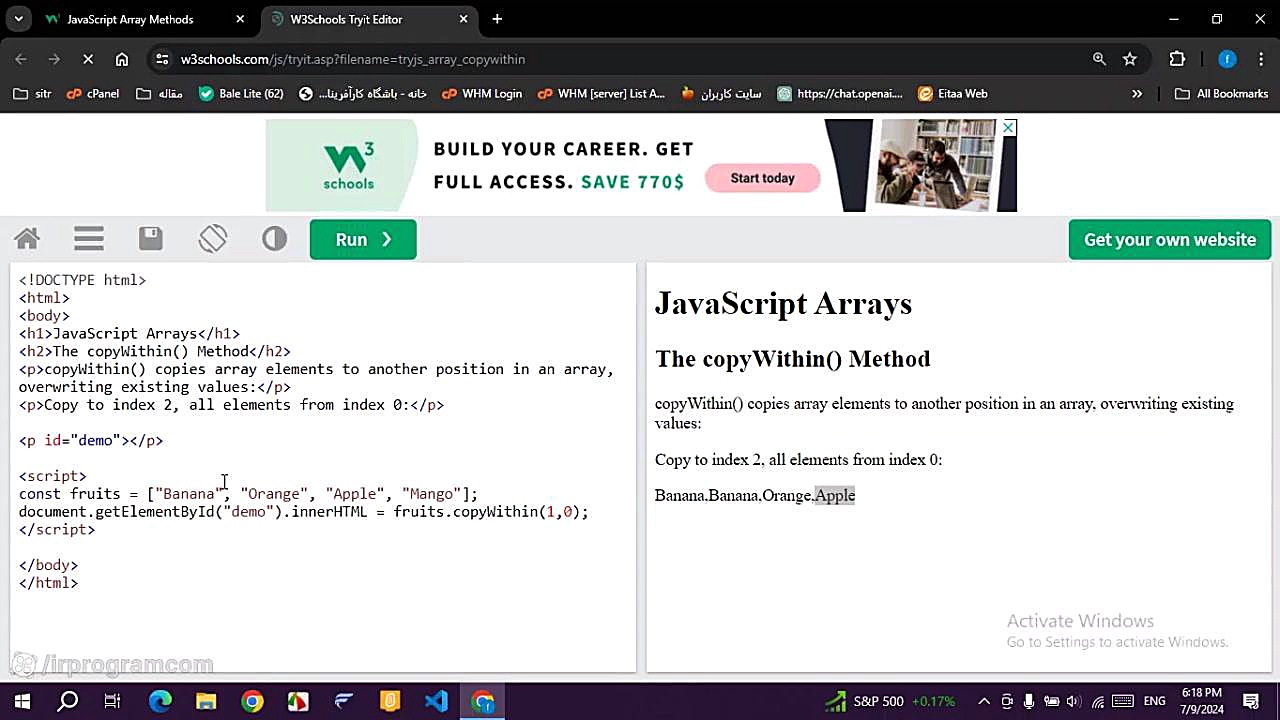
Task: Open the Bale Lite (62) bookmark
Action: click(241, 93)
